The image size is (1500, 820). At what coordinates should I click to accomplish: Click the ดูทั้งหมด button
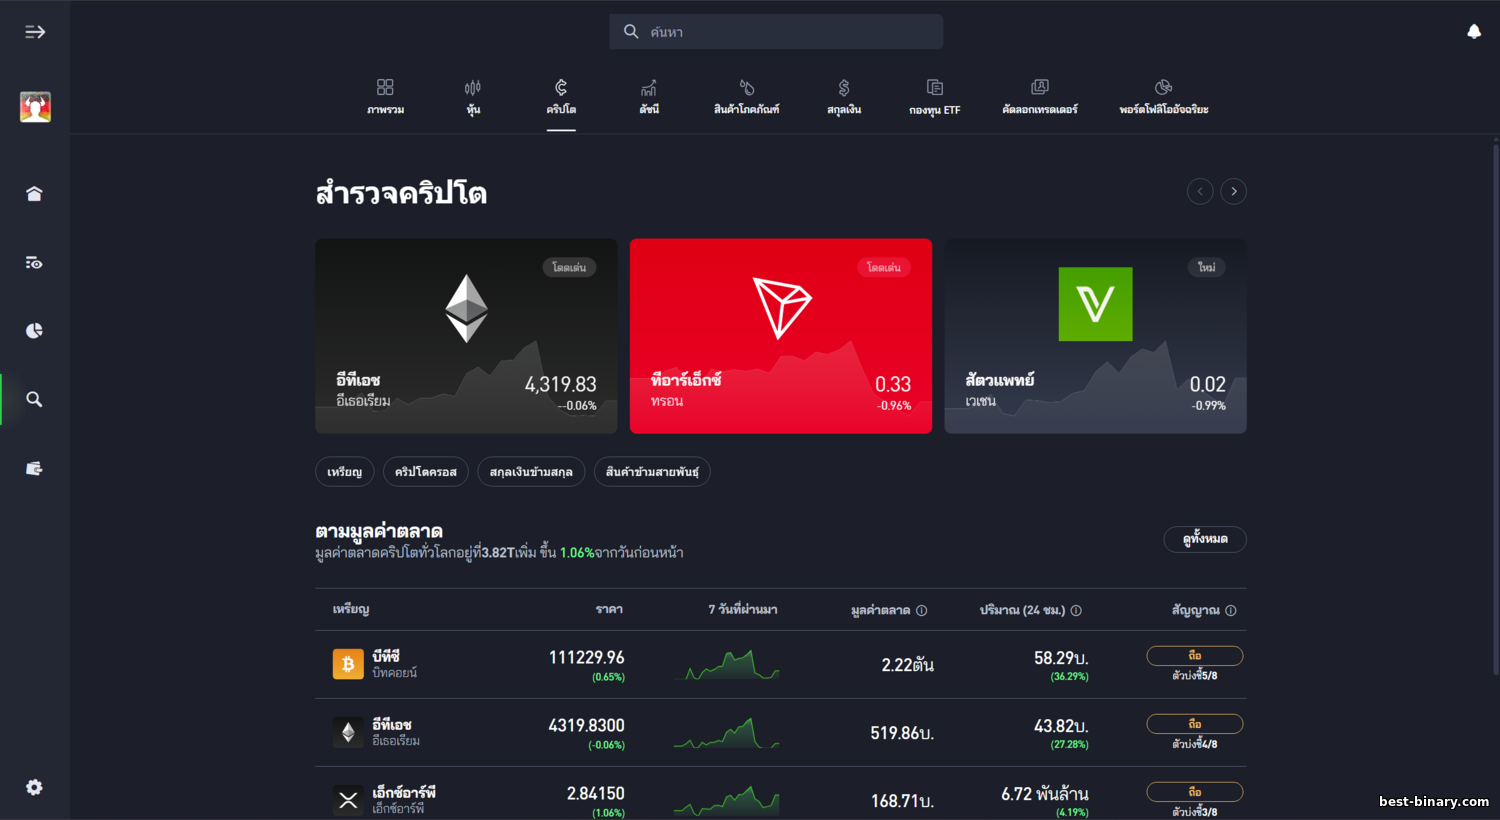pyautogui.click(x=1204, y=539)
